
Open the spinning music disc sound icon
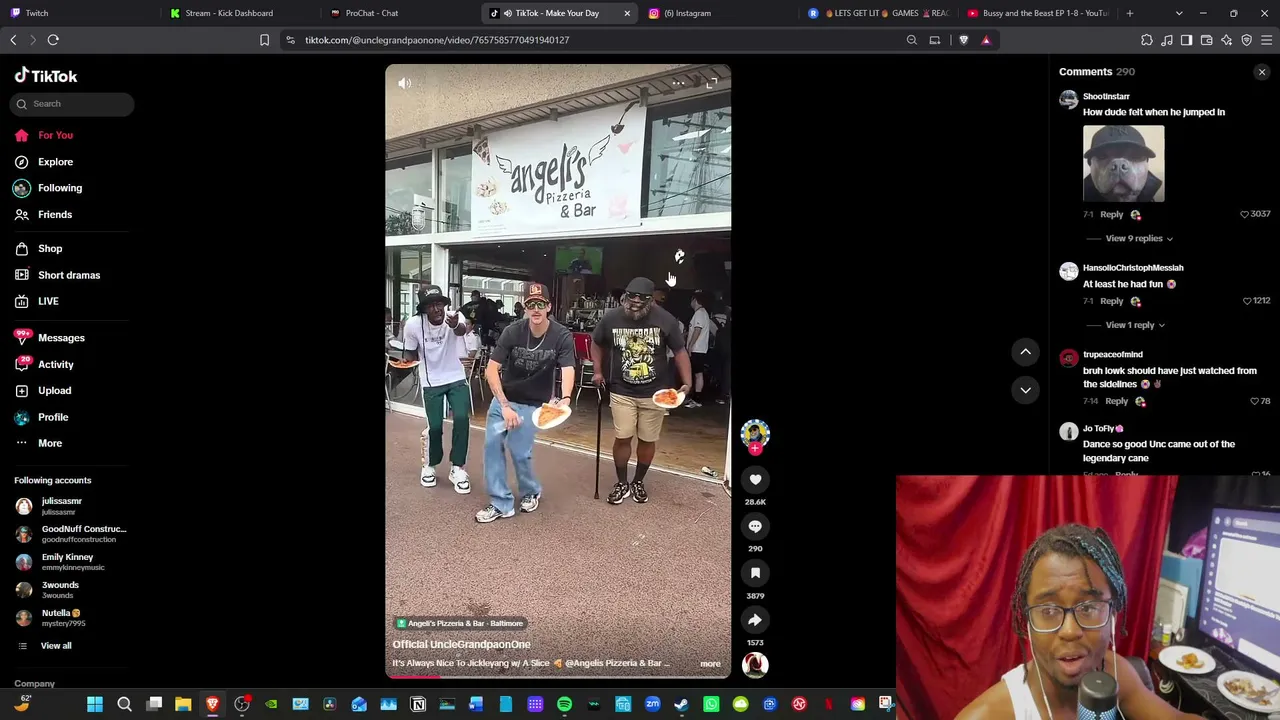tap(755, 664)
